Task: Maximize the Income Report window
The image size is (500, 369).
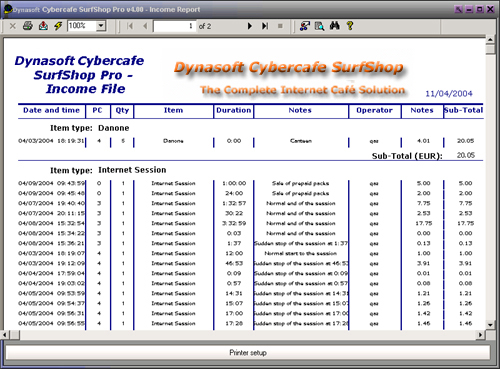Action: (x=480, y=9)
